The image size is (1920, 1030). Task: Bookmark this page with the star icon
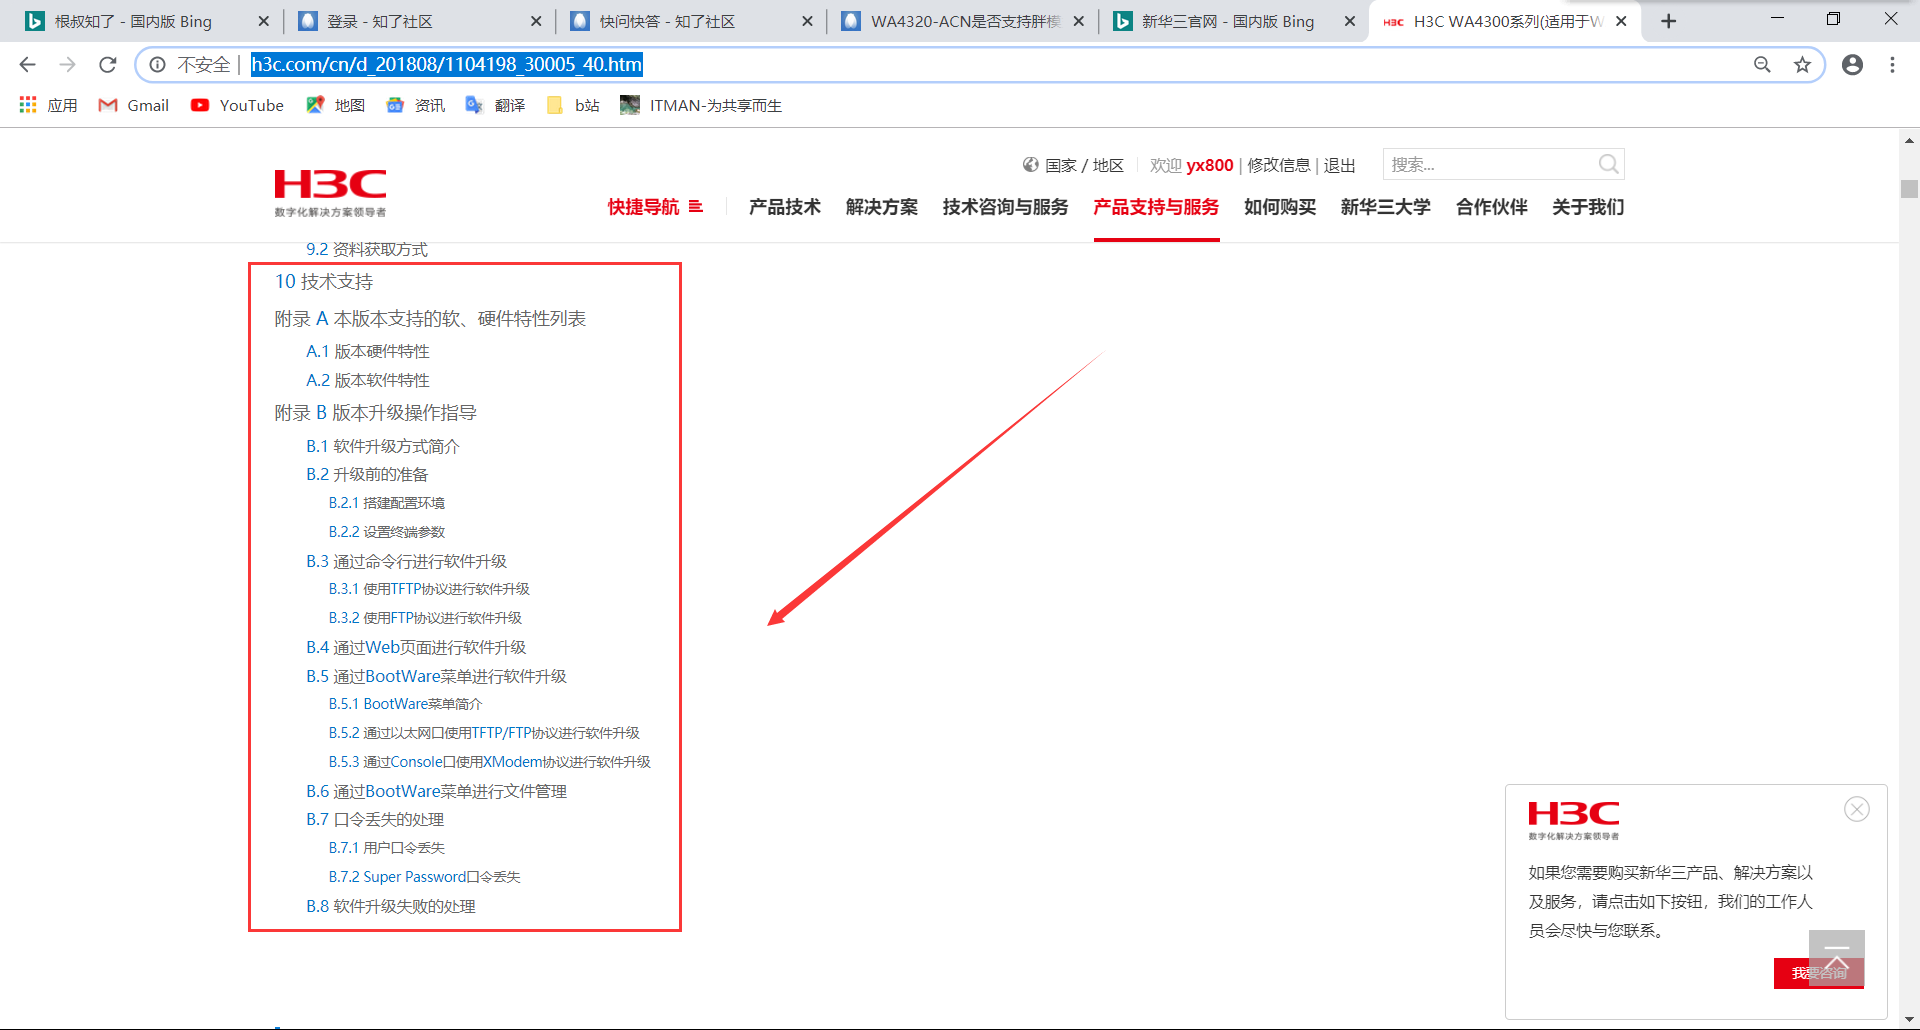pos(1802,65)
